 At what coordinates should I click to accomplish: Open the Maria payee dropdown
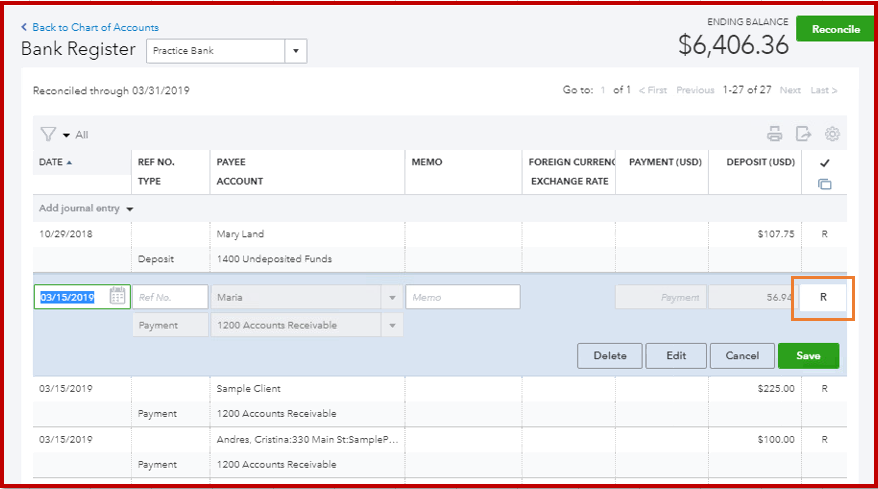click(392, 297)
